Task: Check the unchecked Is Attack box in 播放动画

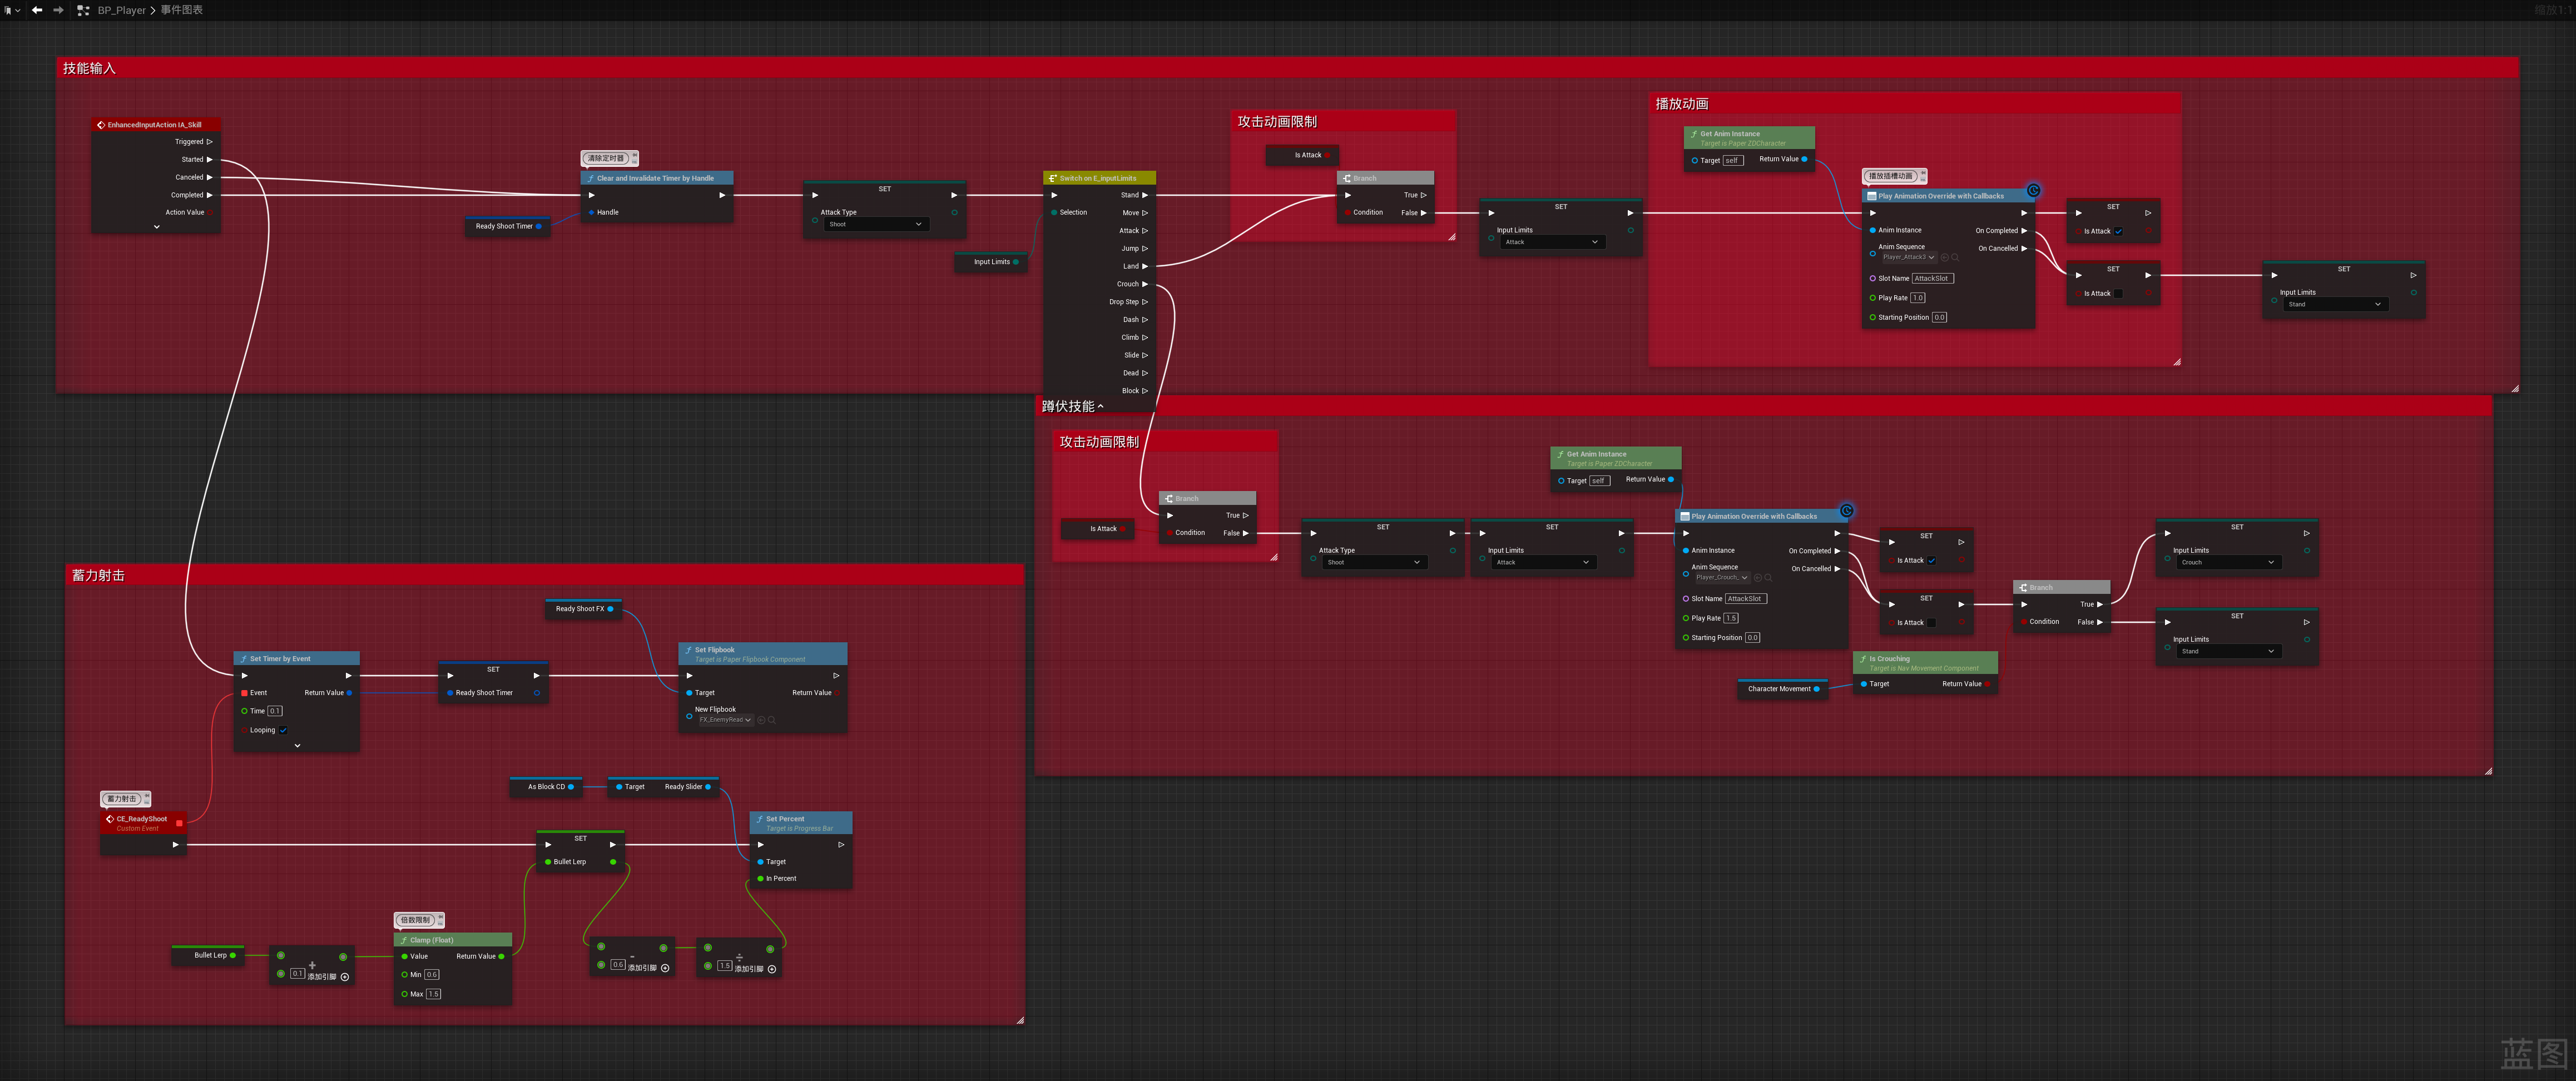Action: tap(2118, 294)
